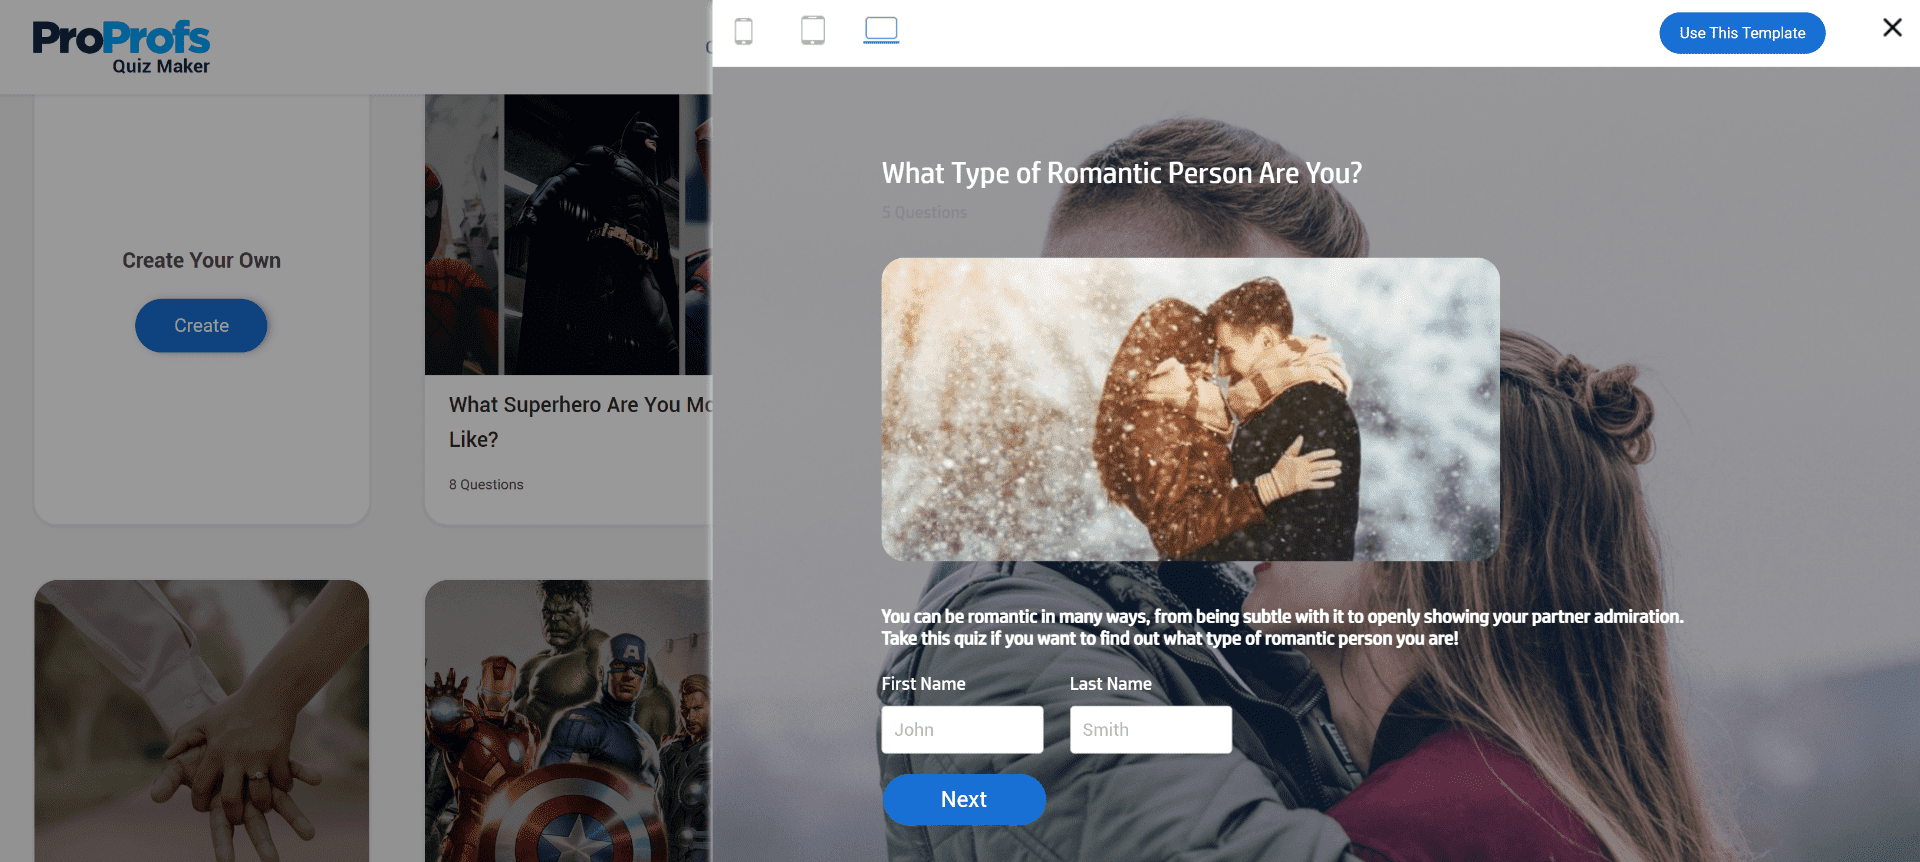Click the ProProfs Quiz Maker logo
1920x862 pixels.
121,47
